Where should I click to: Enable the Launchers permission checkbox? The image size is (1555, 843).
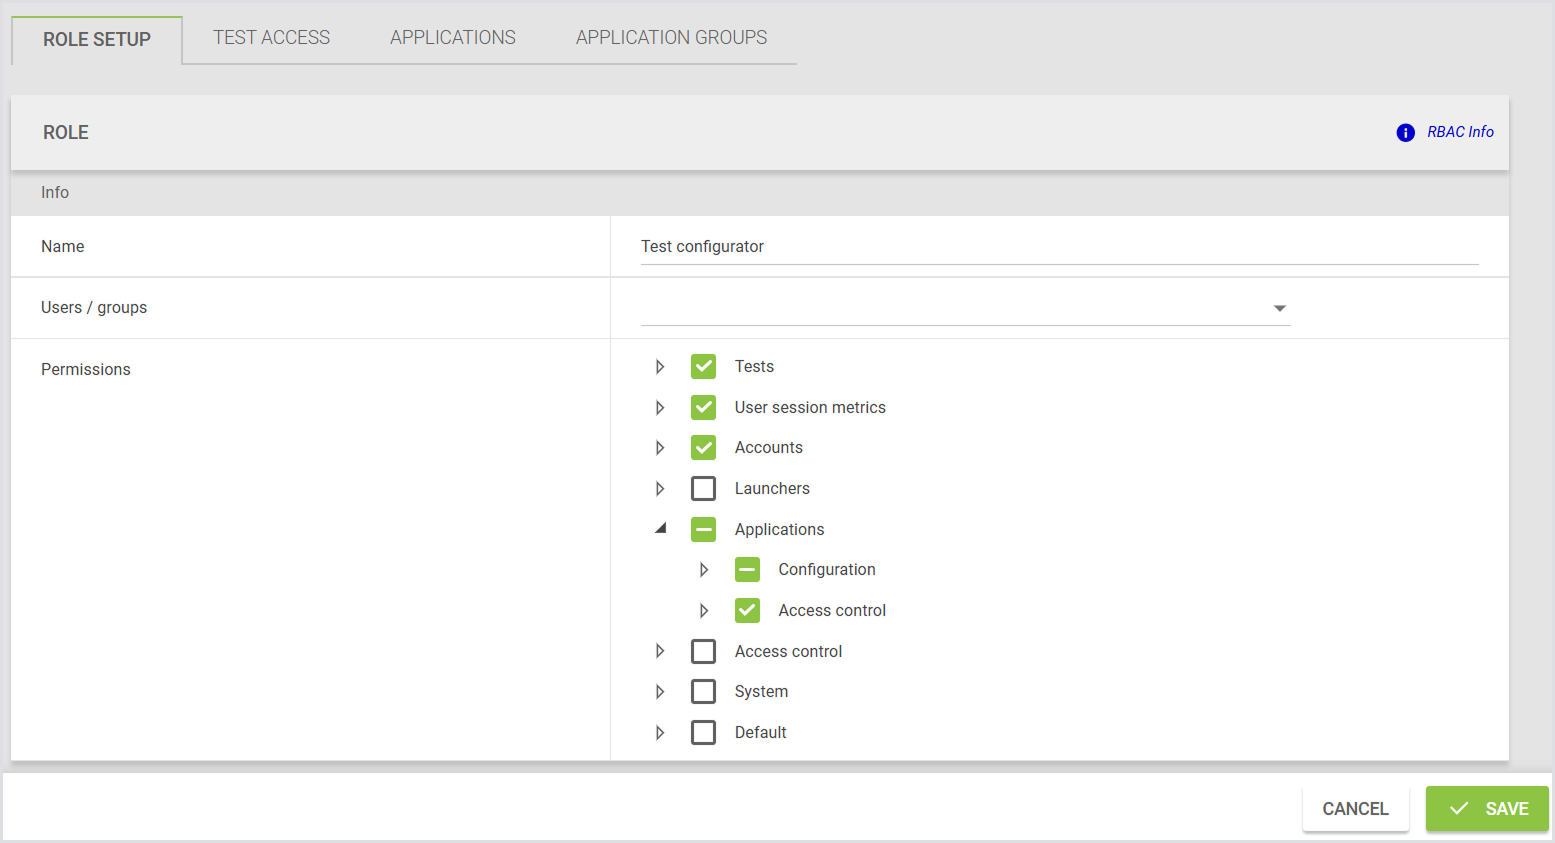pyautogui.click(x=703, y=489)
